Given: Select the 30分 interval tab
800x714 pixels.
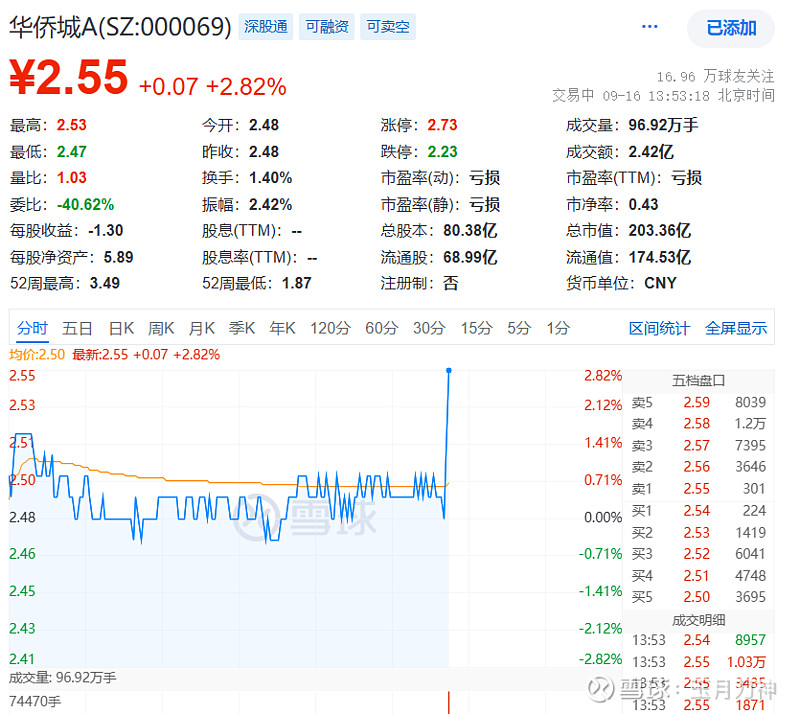Looking at the screenshot, I should (429, 328).
